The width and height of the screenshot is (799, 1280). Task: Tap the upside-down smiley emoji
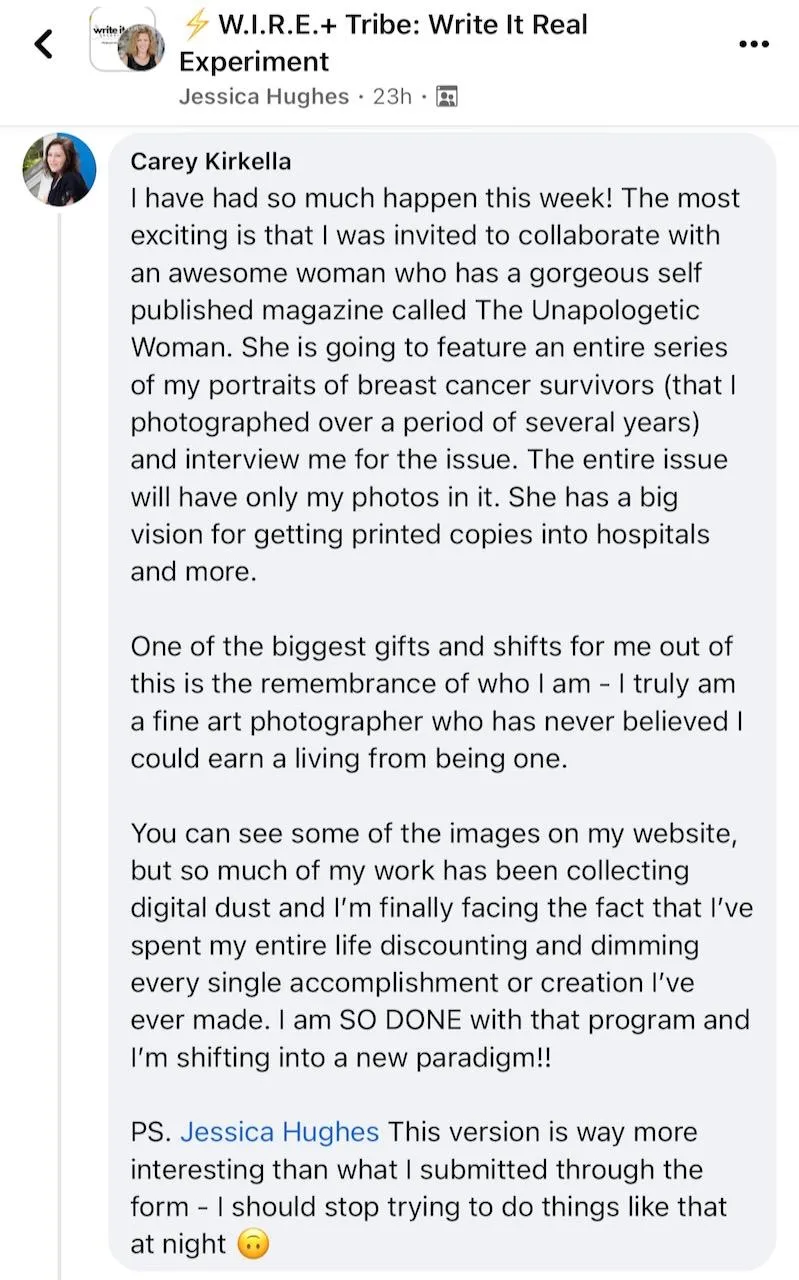[254, 1245]
